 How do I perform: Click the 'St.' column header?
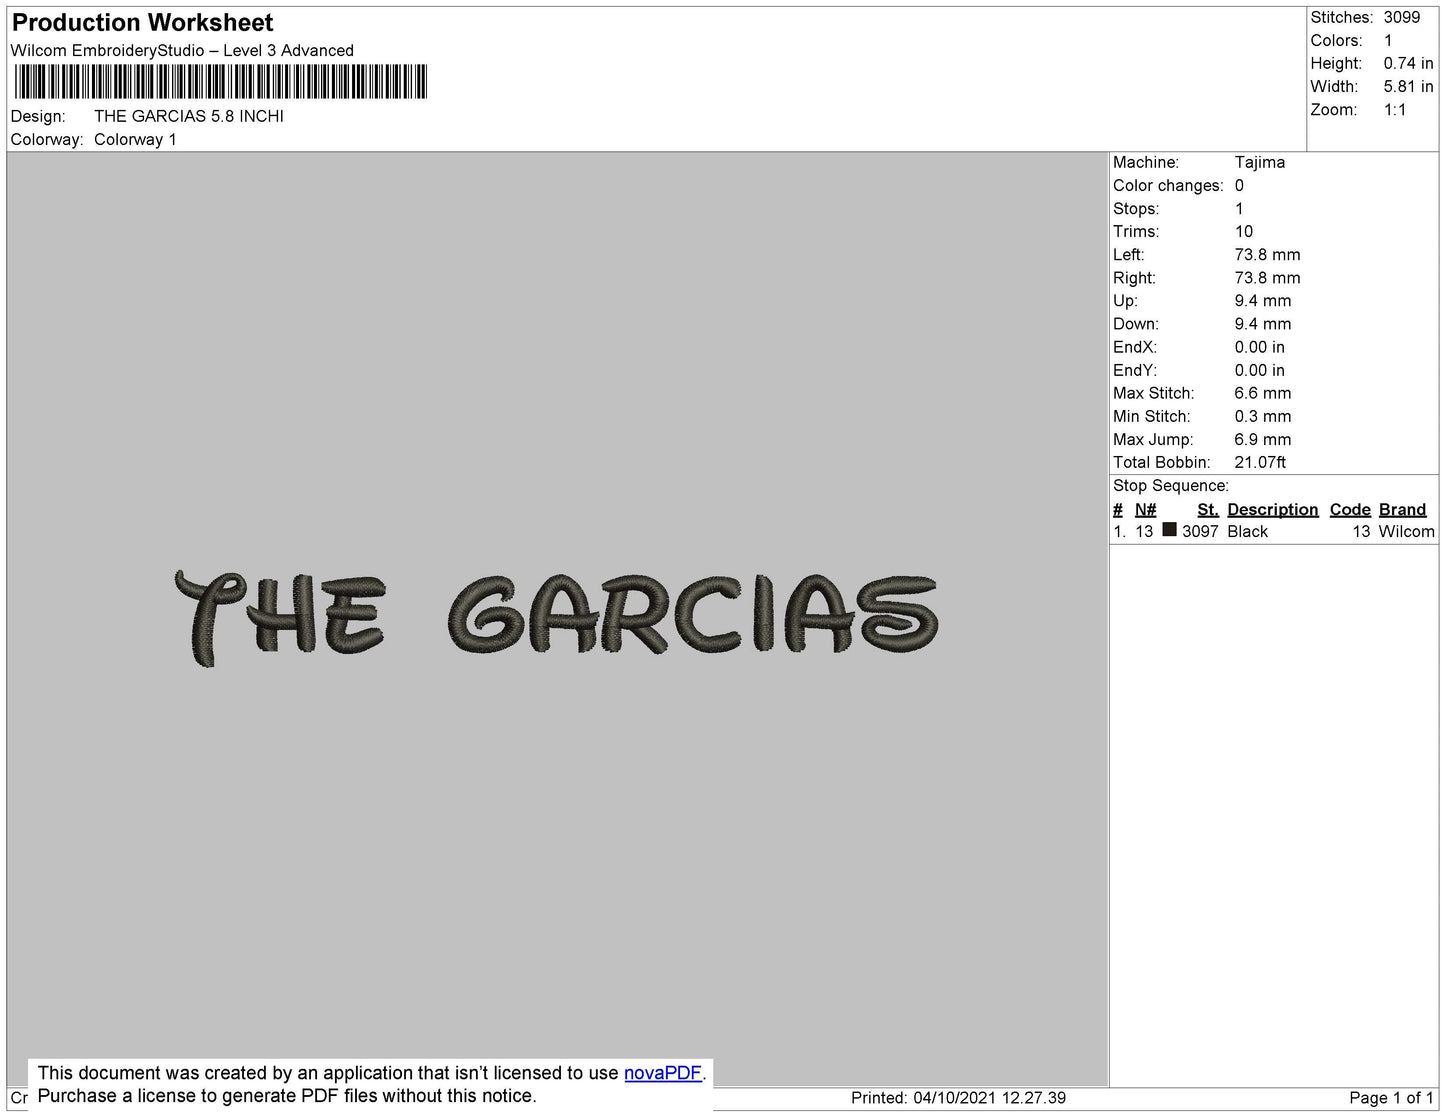click(x=1208, y=510)
